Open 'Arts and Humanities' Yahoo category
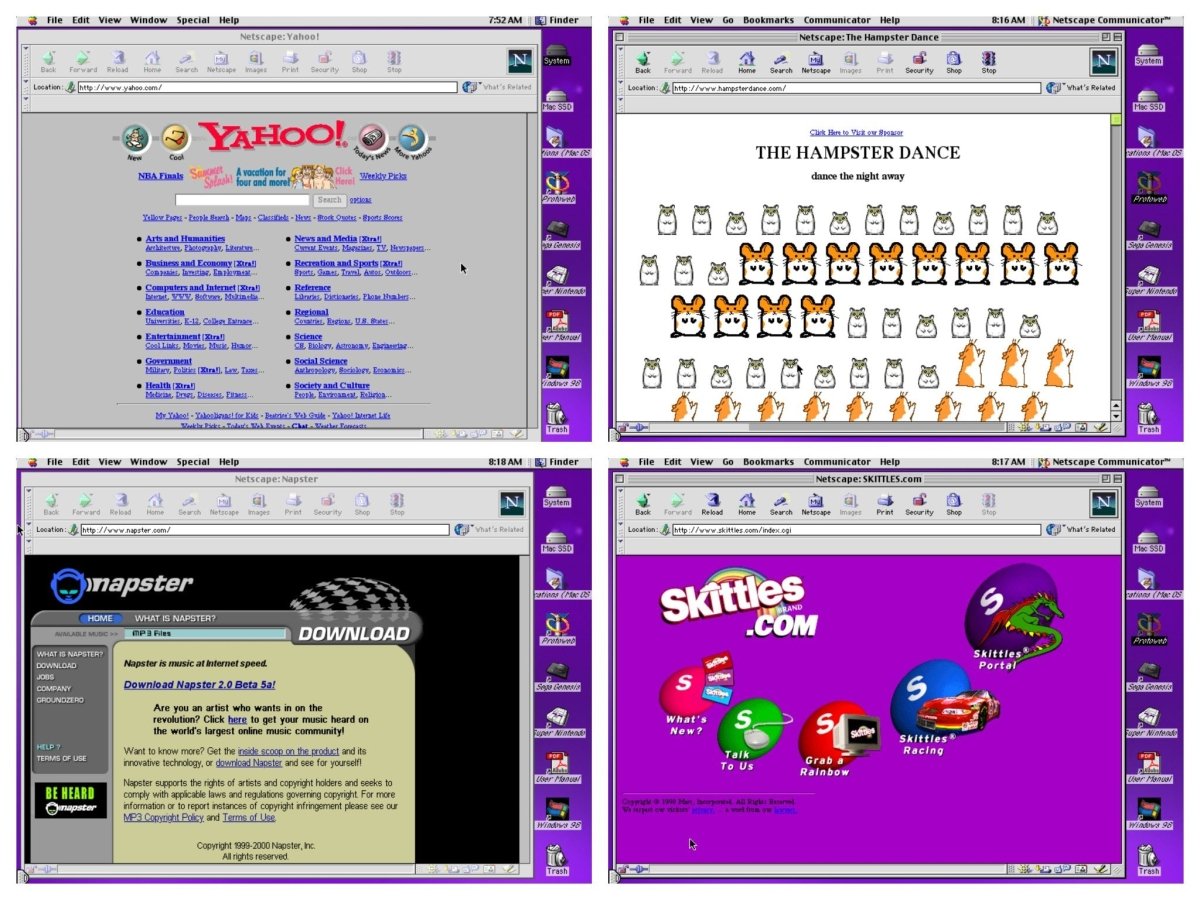This screenshot has width=1200, height=900. 185,239
